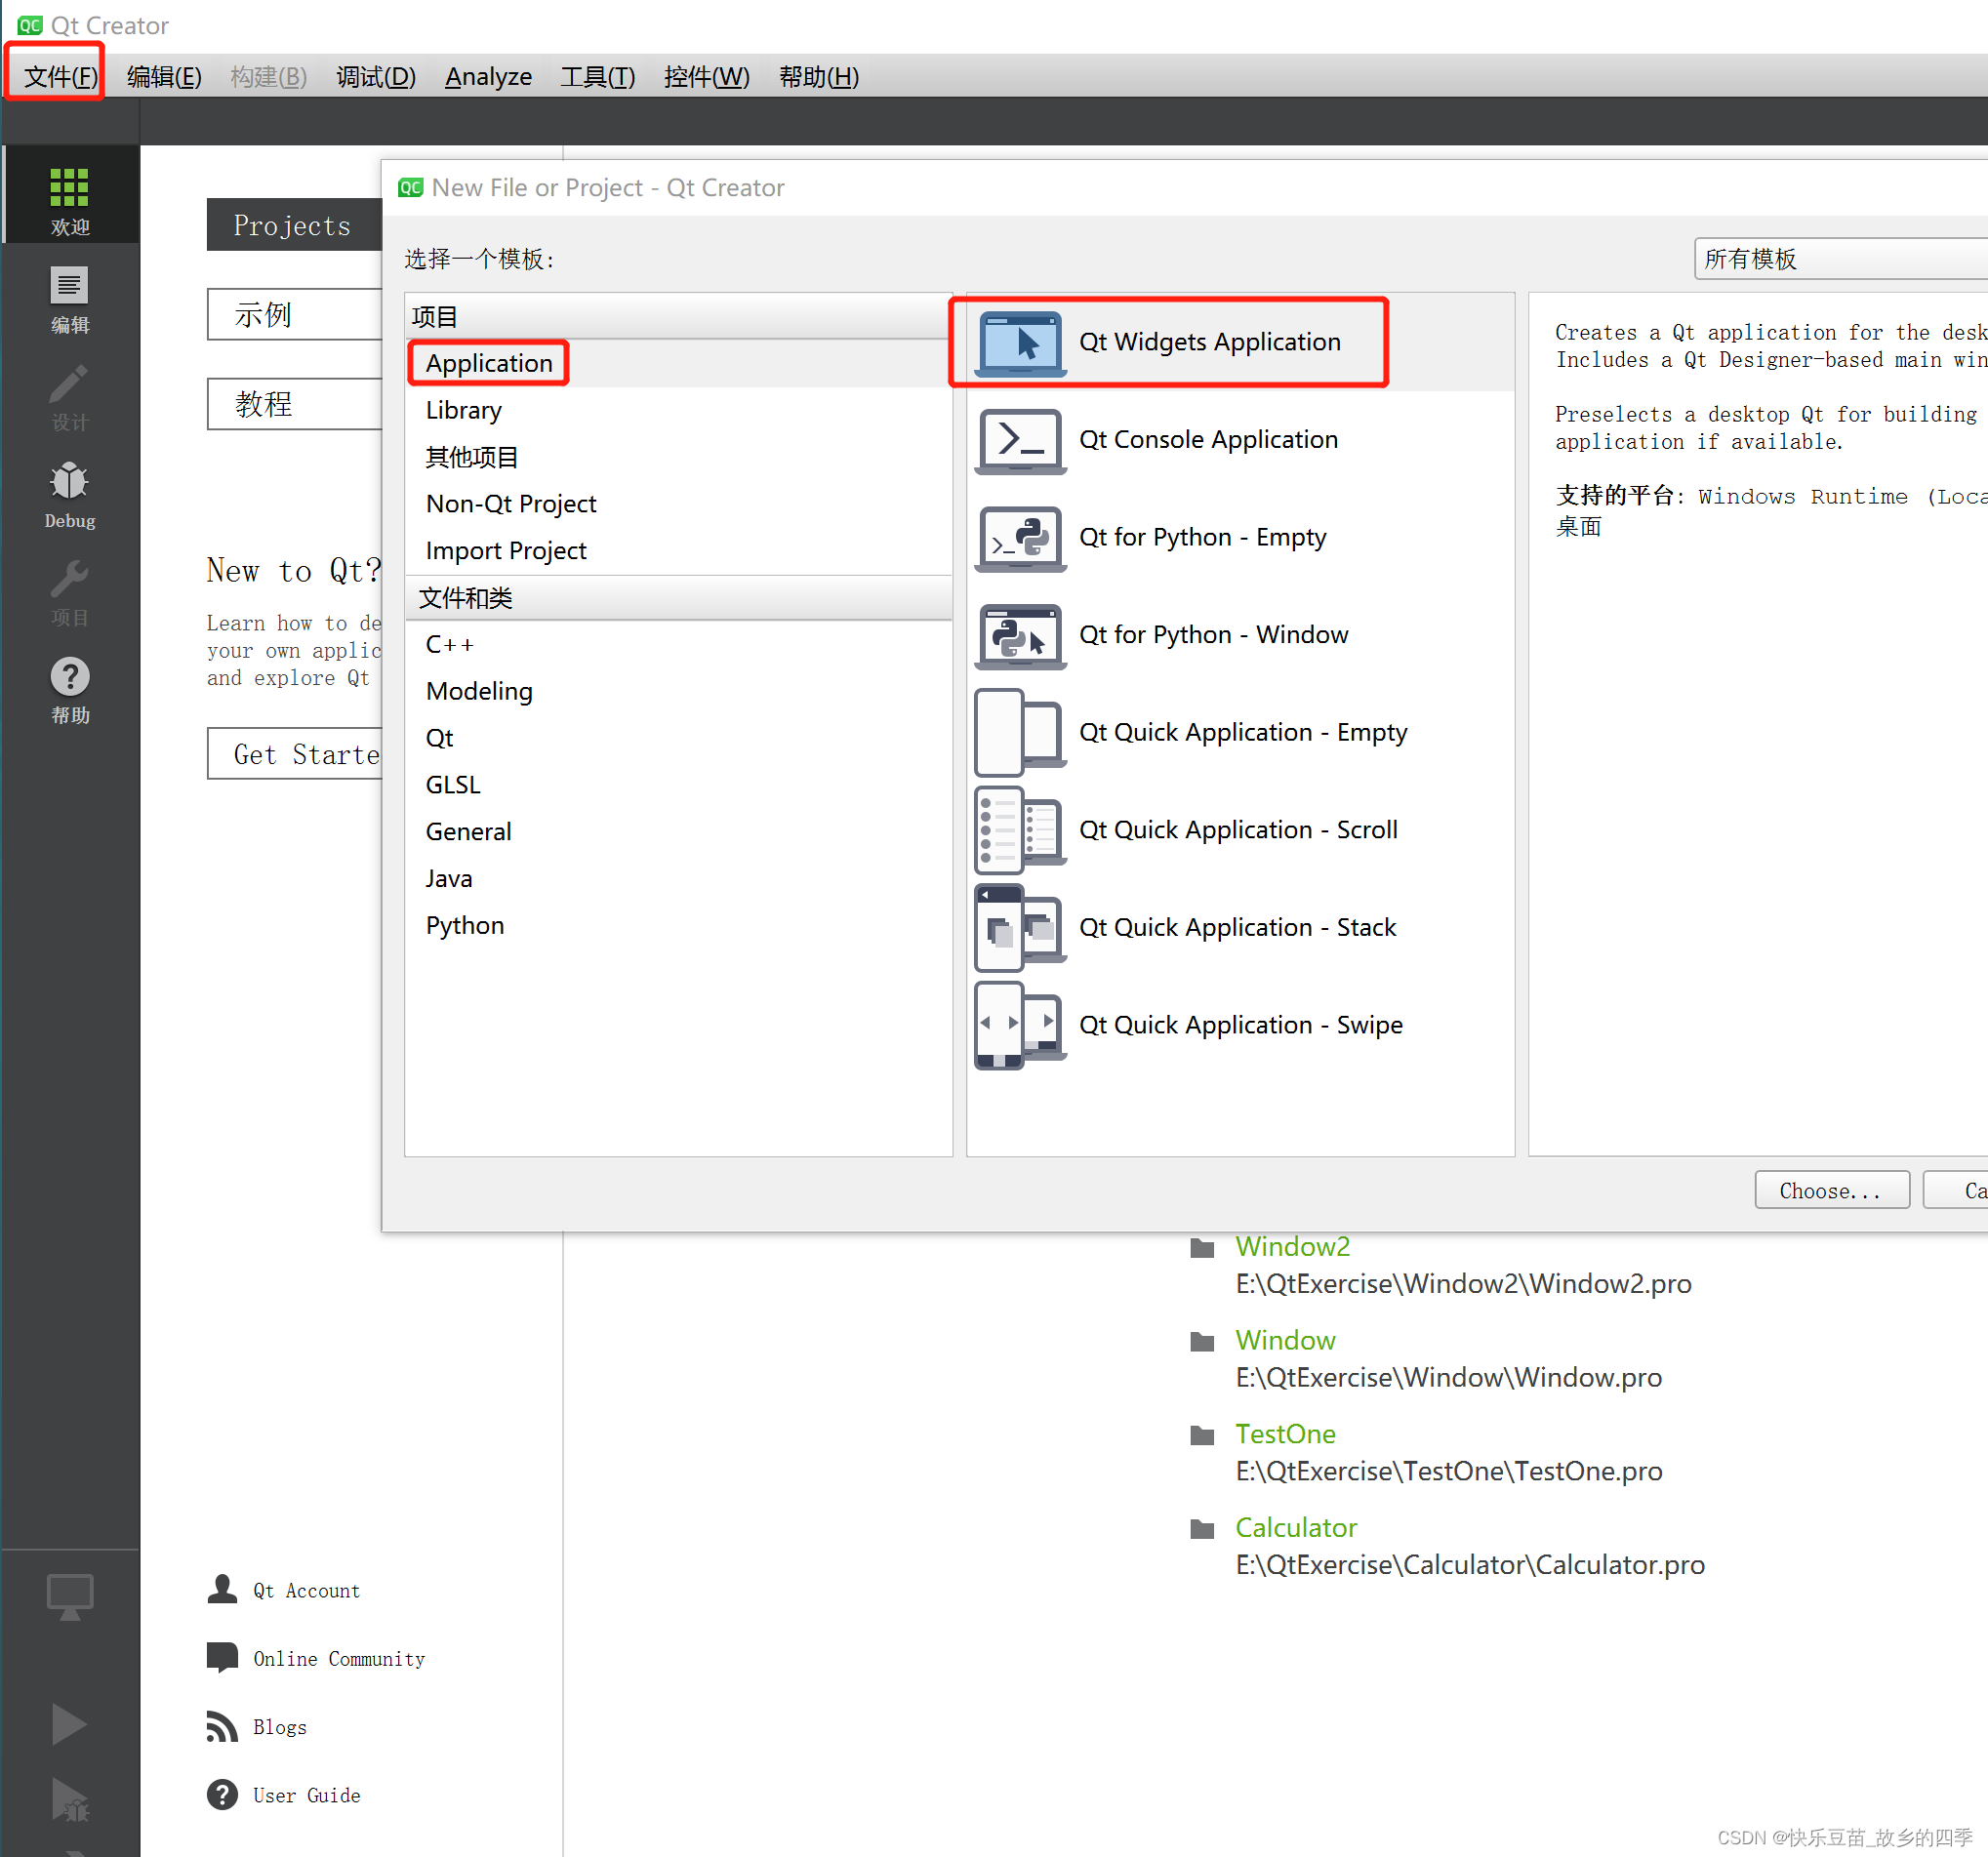This screenshot has width=1988, height=1857.
Task: Select the Non-Qt Project category
Action: (513, 503)
